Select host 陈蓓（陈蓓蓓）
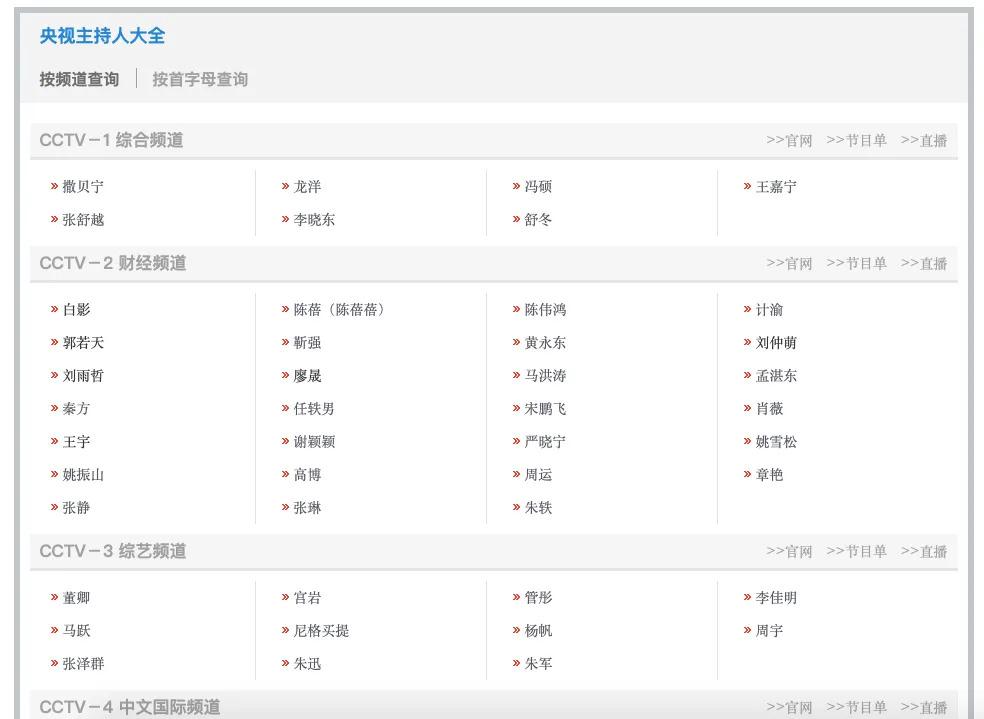 click(339, 309)
